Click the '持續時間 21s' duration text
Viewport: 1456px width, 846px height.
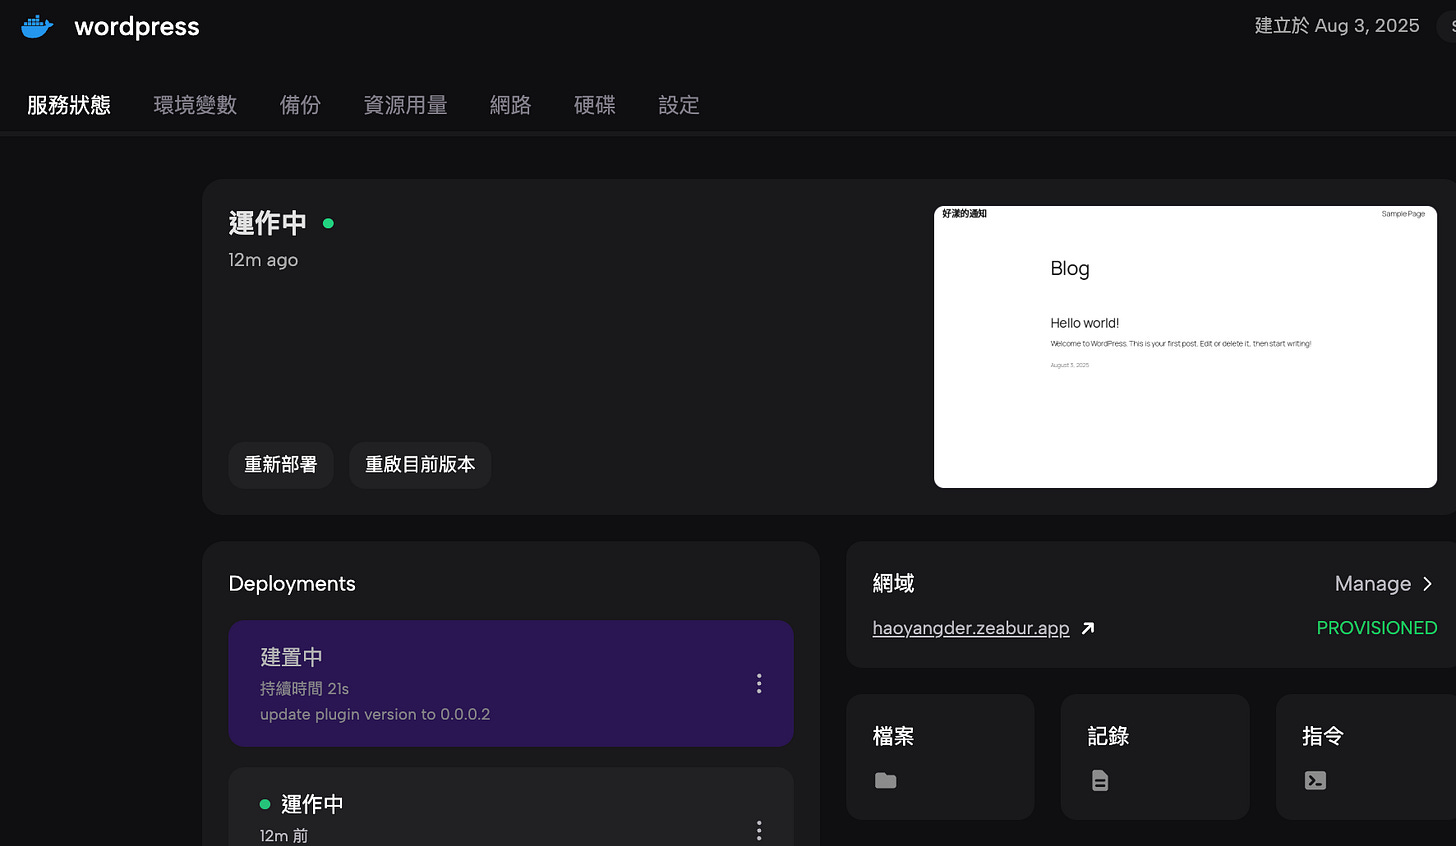304,688
